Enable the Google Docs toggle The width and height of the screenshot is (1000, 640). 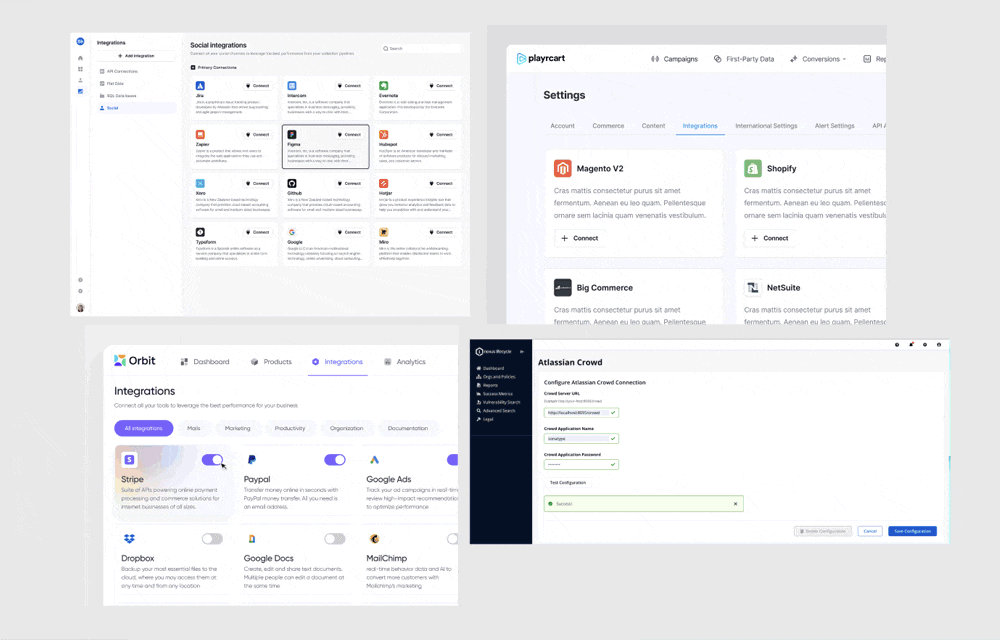(335, 539)
